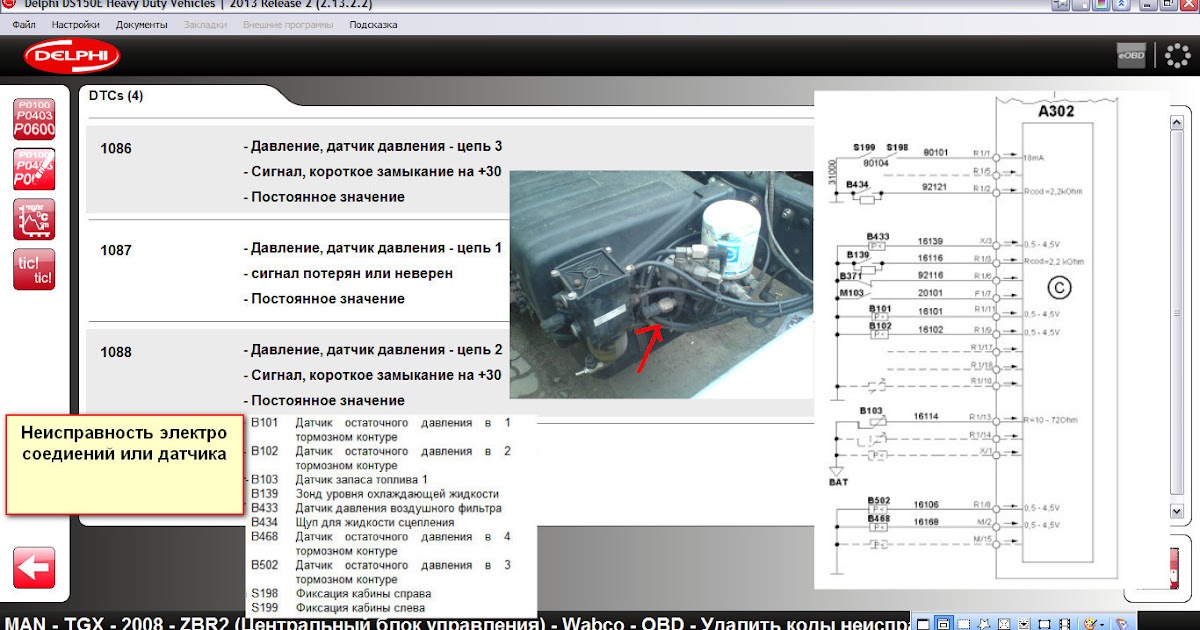Screen dimensions: 1200x630
Task: Click 'сигнал потерян или неверен' line
Action: (x=348, y=273)
